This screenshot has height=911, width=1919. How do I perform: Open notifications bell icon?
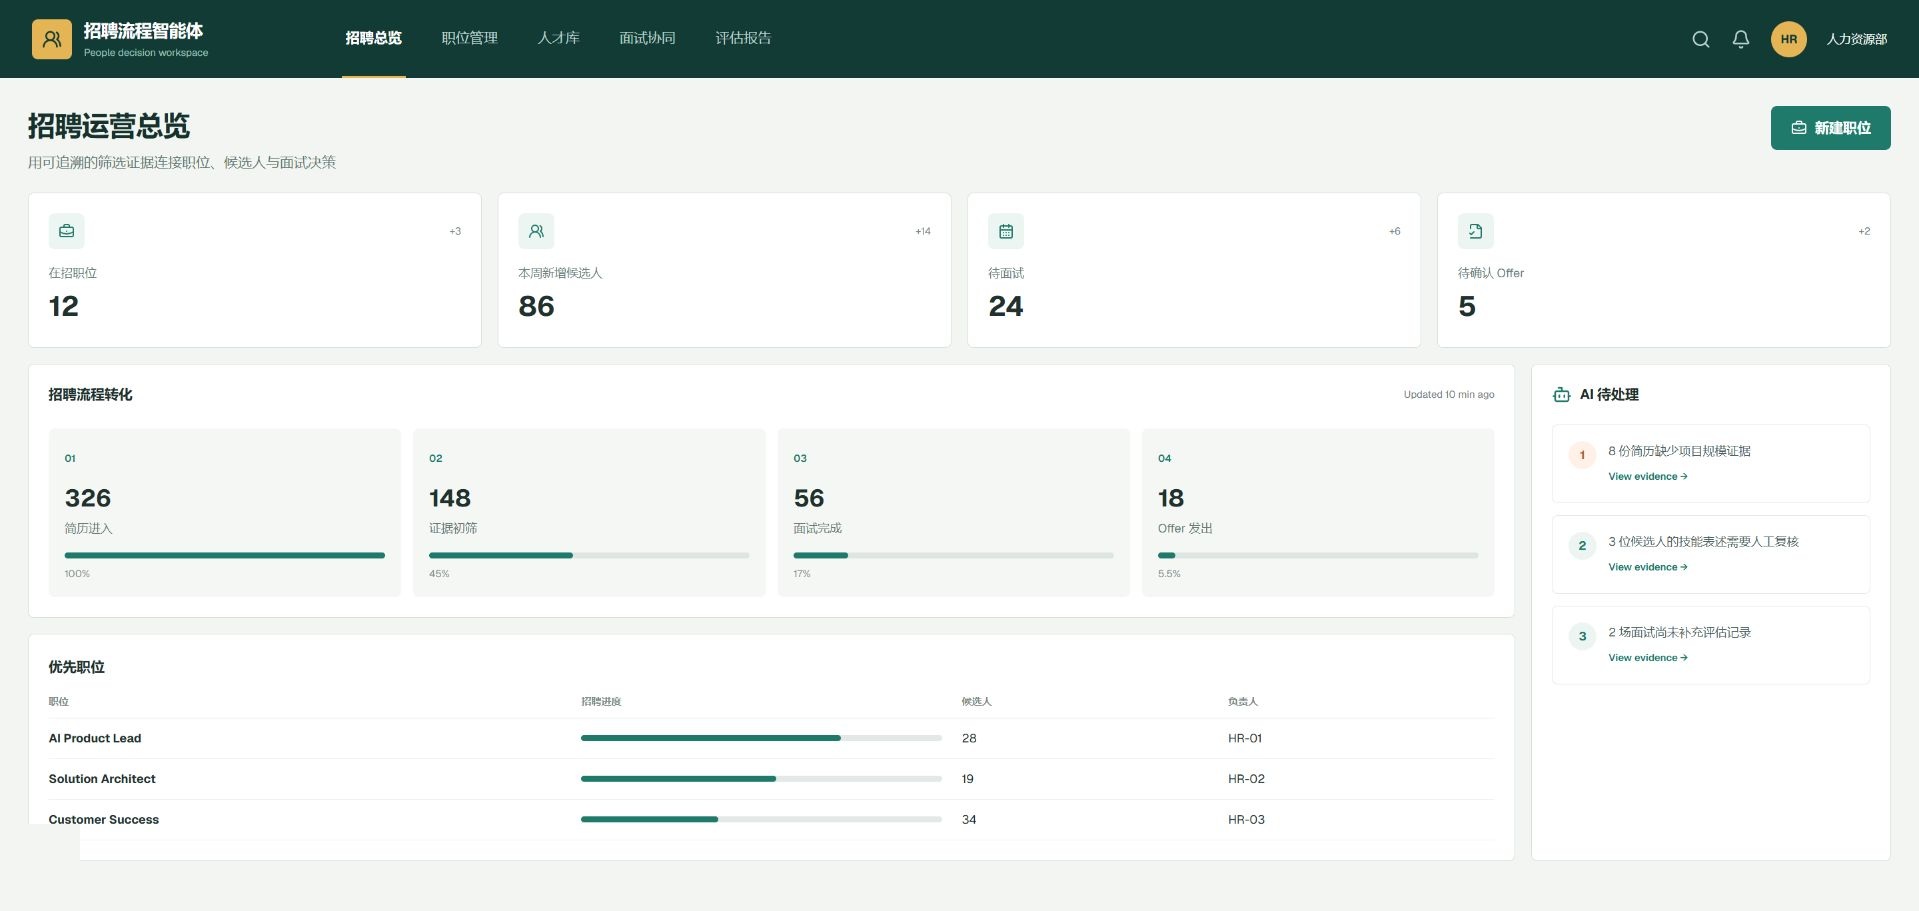(x=1741, y=39)
